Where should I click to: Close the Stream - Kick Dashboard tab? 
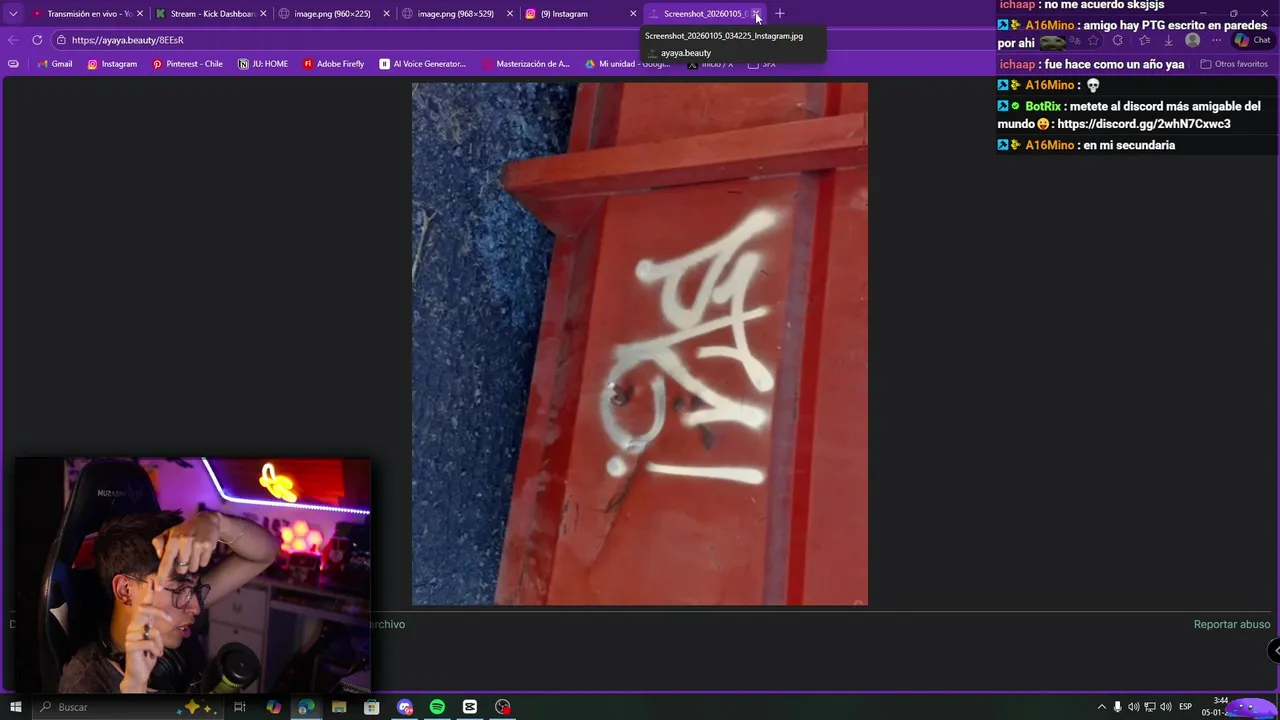(263, 14)
